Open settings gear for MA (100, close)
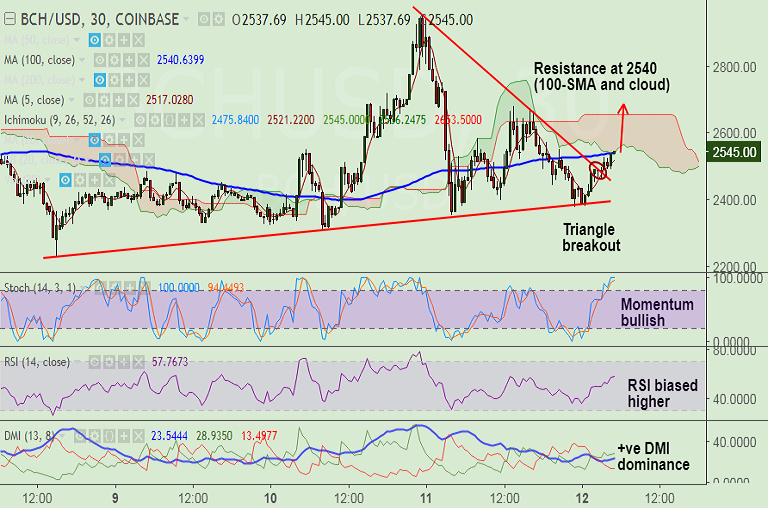The width and height of the screenshot is (768, 512). tap(114, 60)
